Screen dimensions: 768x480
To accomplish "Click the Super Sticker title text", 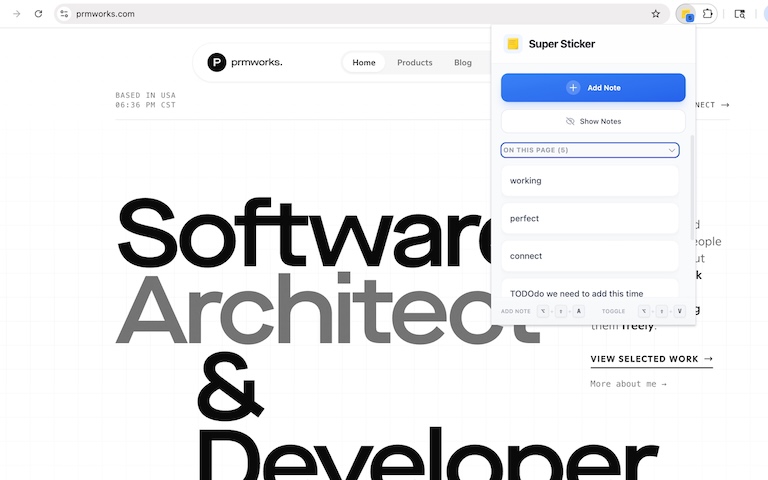I will coord(562,44).
